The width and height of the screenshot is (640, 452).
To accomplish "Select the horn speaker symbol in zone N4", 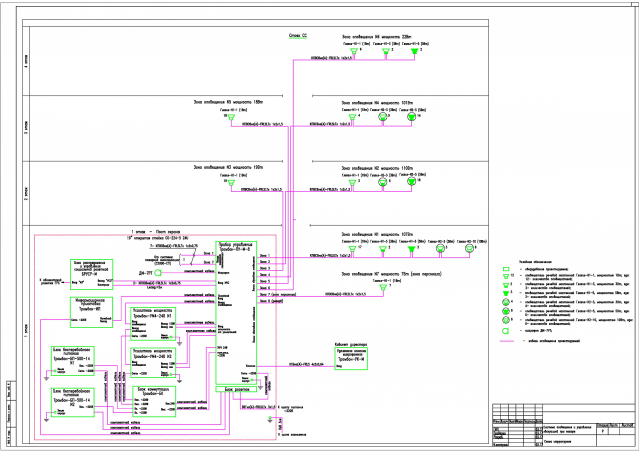I will [353, 117].
